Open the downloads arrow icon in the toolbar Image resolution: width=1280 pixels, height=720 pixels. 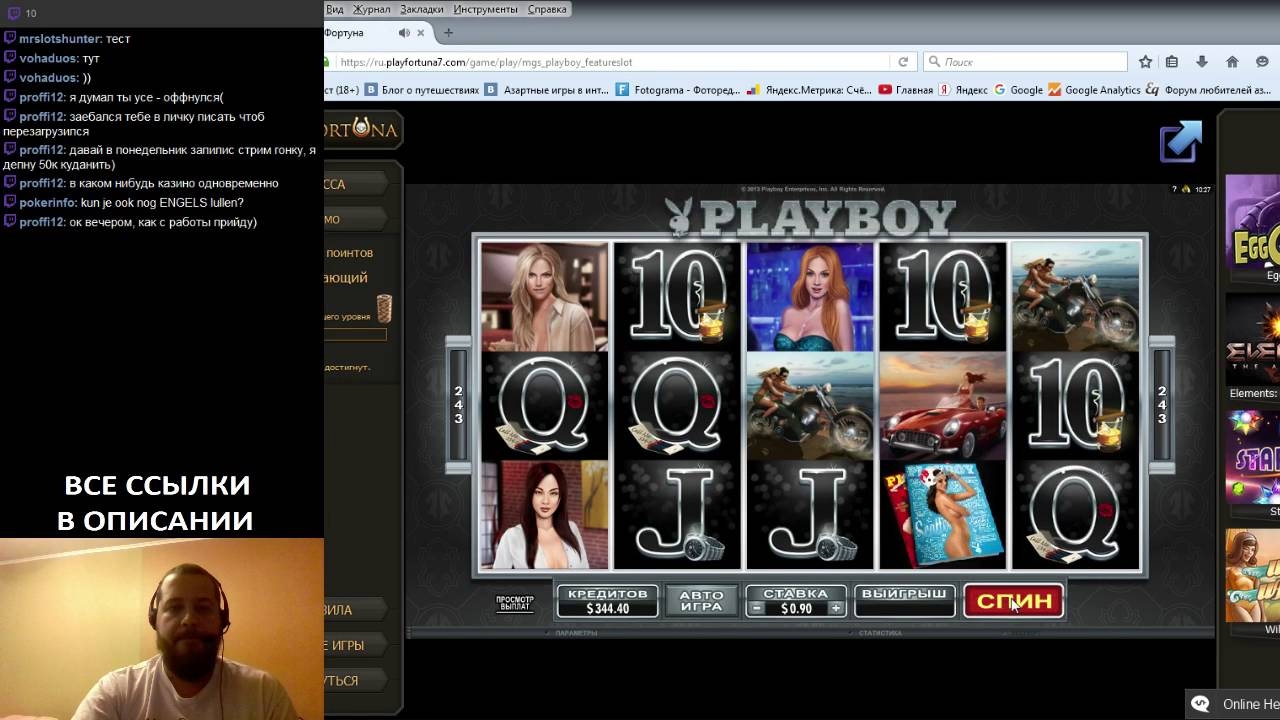(1202, 62)
